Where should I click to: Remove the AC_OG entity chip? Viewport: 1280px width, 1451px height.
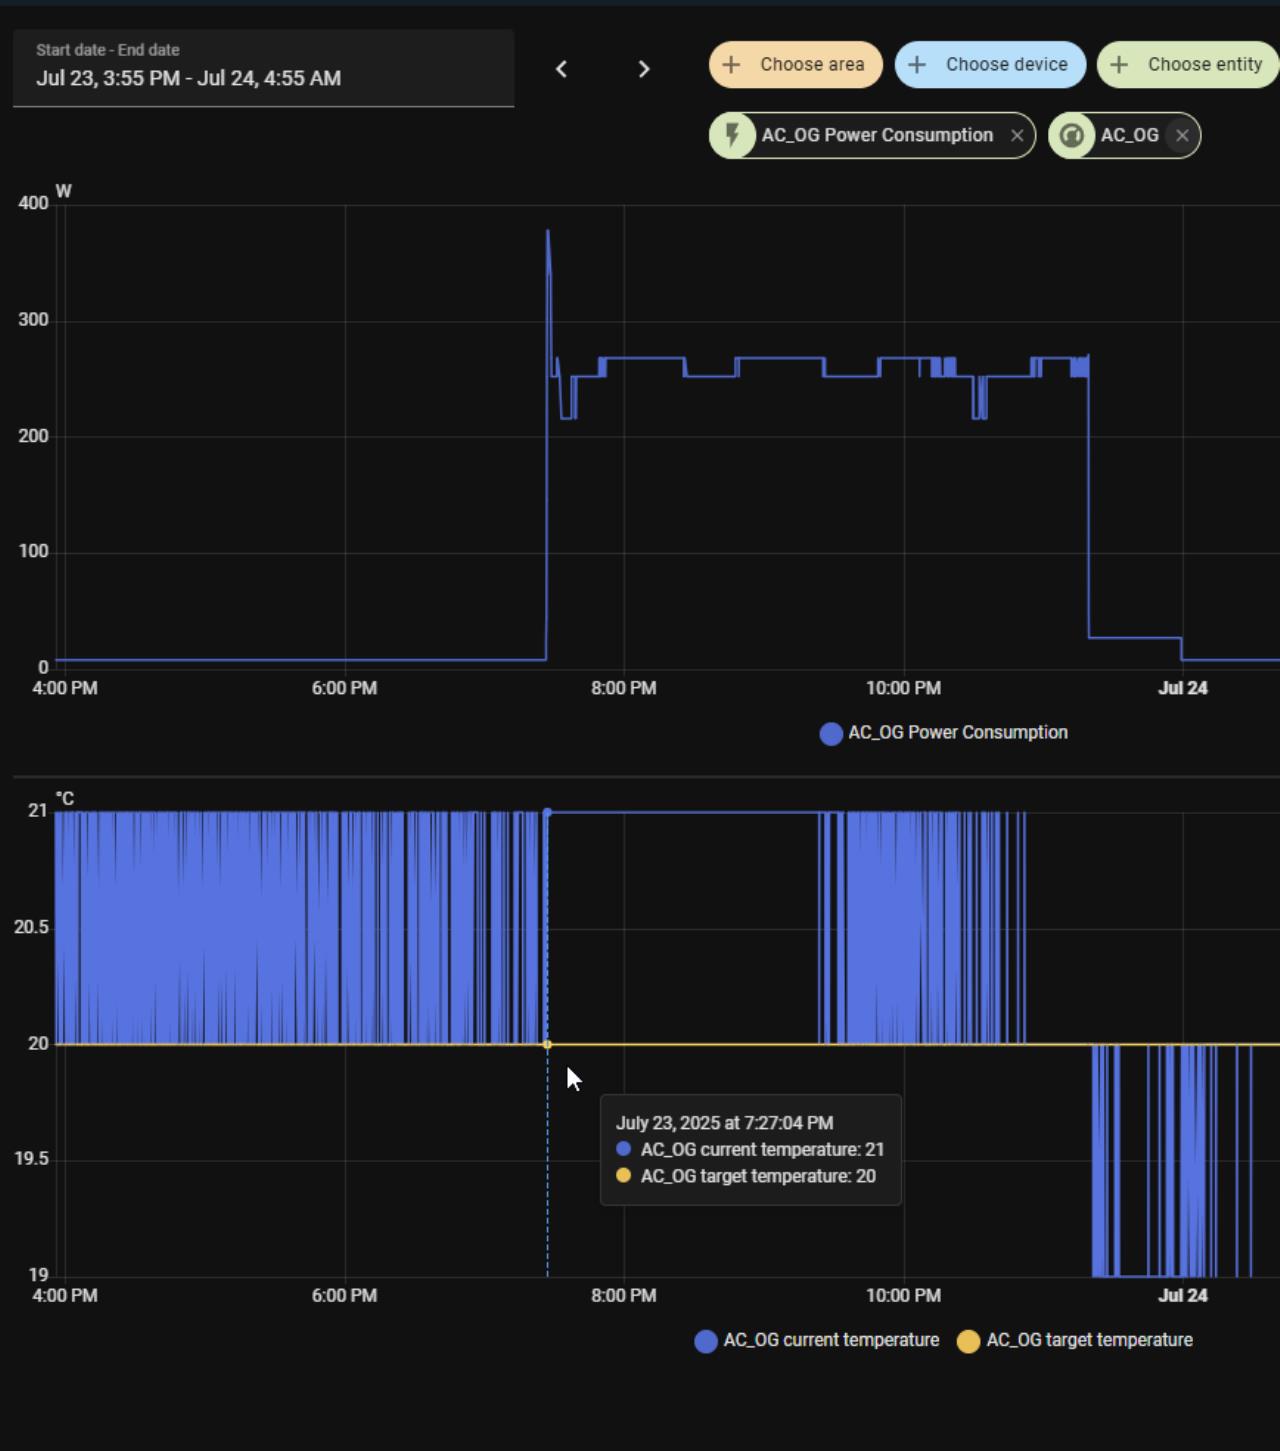coord(1182,136)
